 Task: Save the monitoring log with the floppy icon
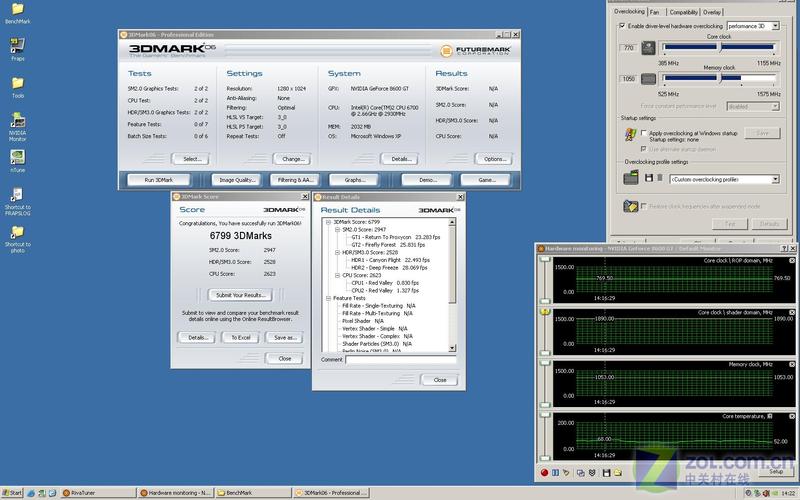[606, 473]
